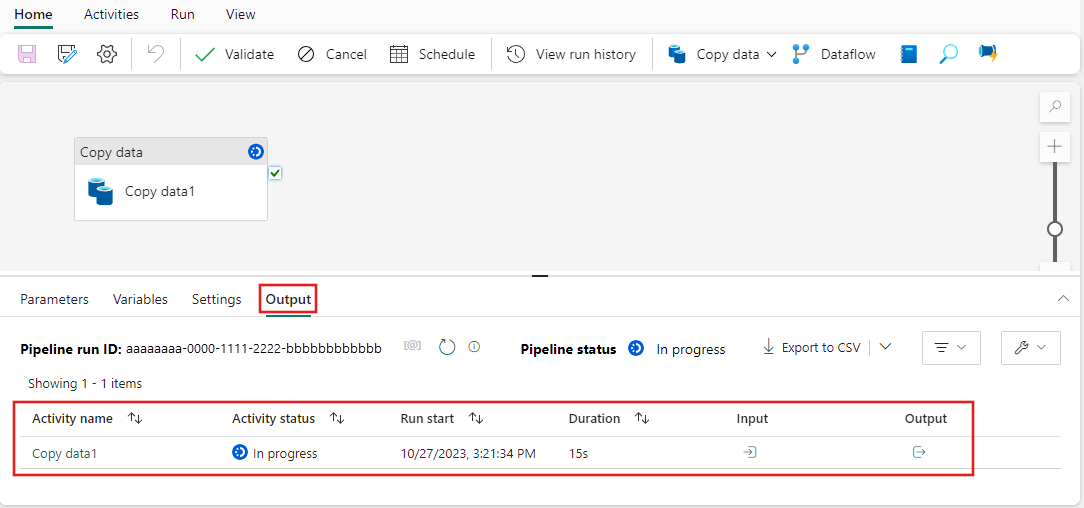Image resolution: width=1084 pixels, height=508 pixels.
Task: Click the canvas zoom slider handle
Action: coord(1055,229)
